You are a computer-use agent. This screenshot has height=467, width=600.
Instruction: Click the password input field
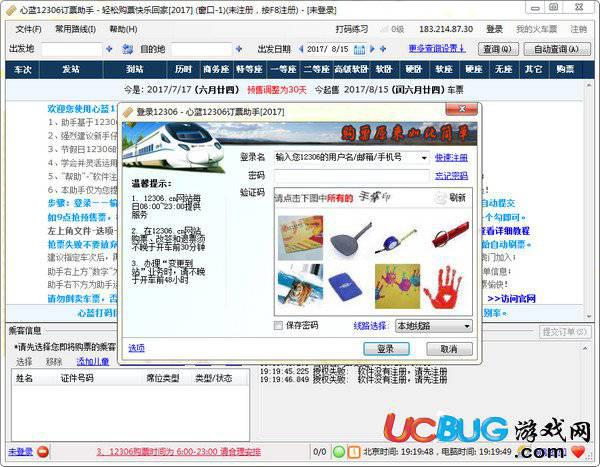pyautogui.click(x=352, y=176)
